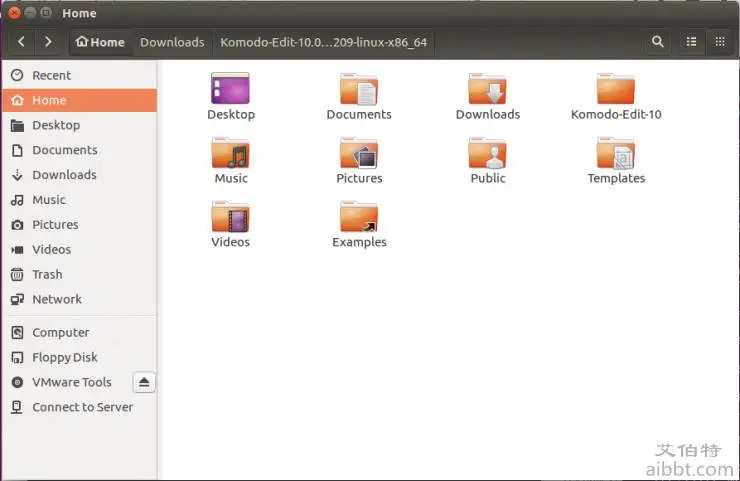
Task: Open Trash from the sidebar
Action: (80, 274)
